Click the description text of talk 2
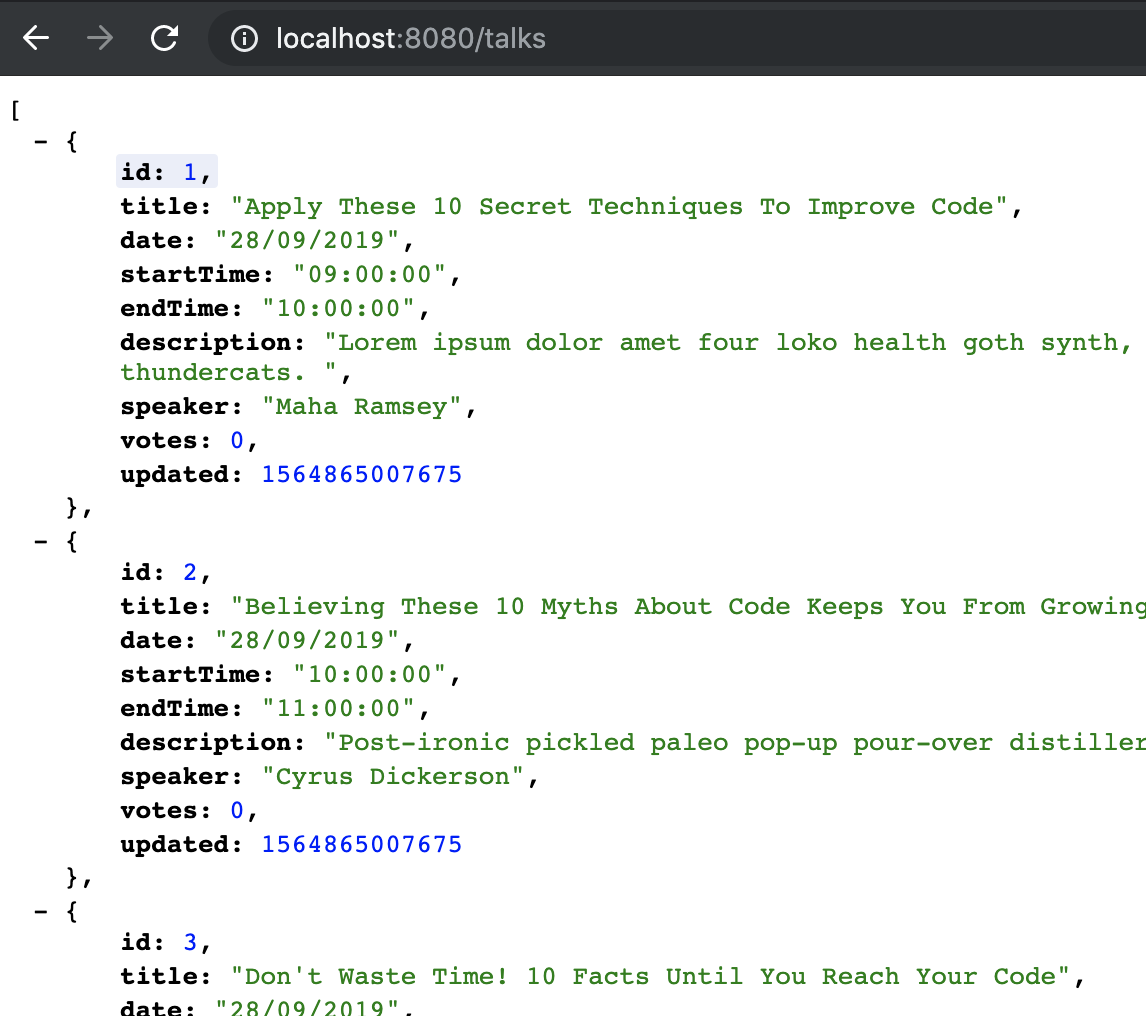Viewport: 1146px width, 1016px height. pos(700,742)
